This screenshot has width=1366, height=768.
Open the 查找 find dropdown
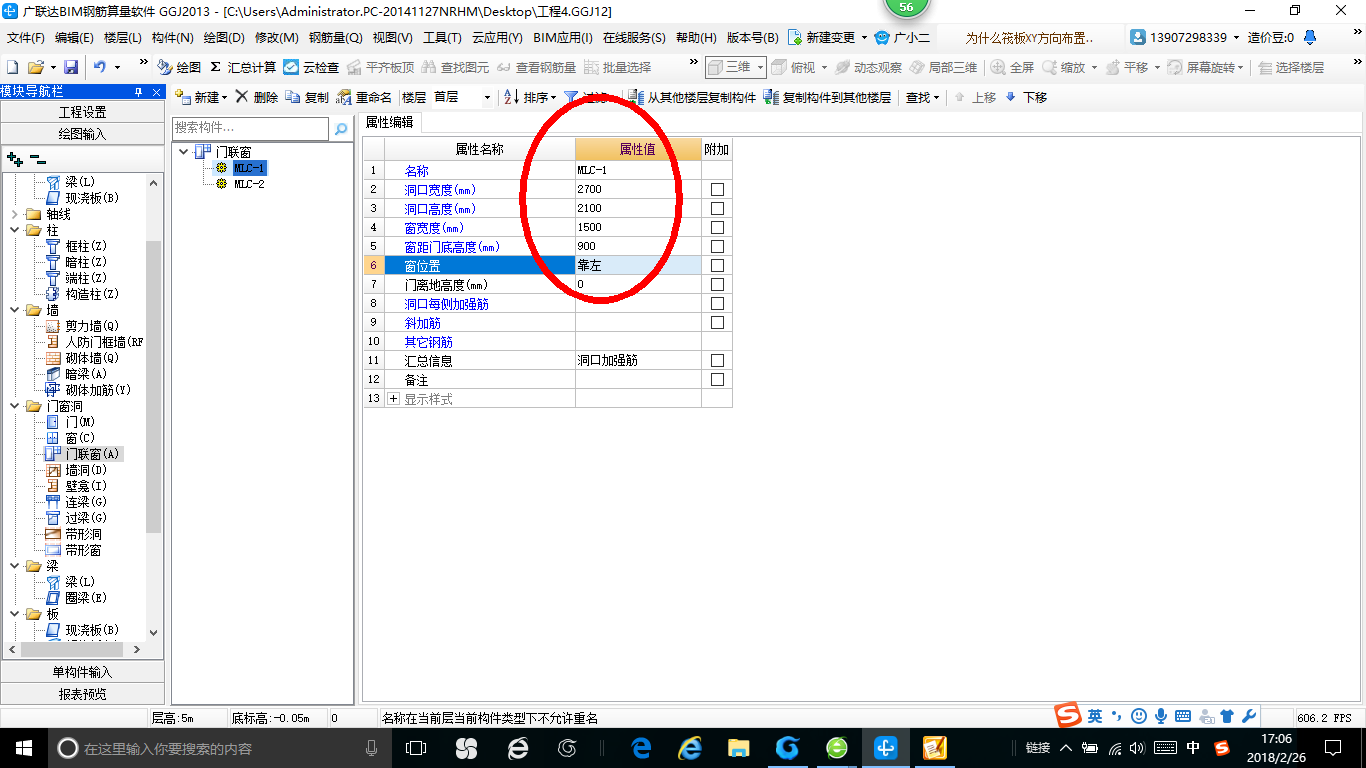(922, 97)
